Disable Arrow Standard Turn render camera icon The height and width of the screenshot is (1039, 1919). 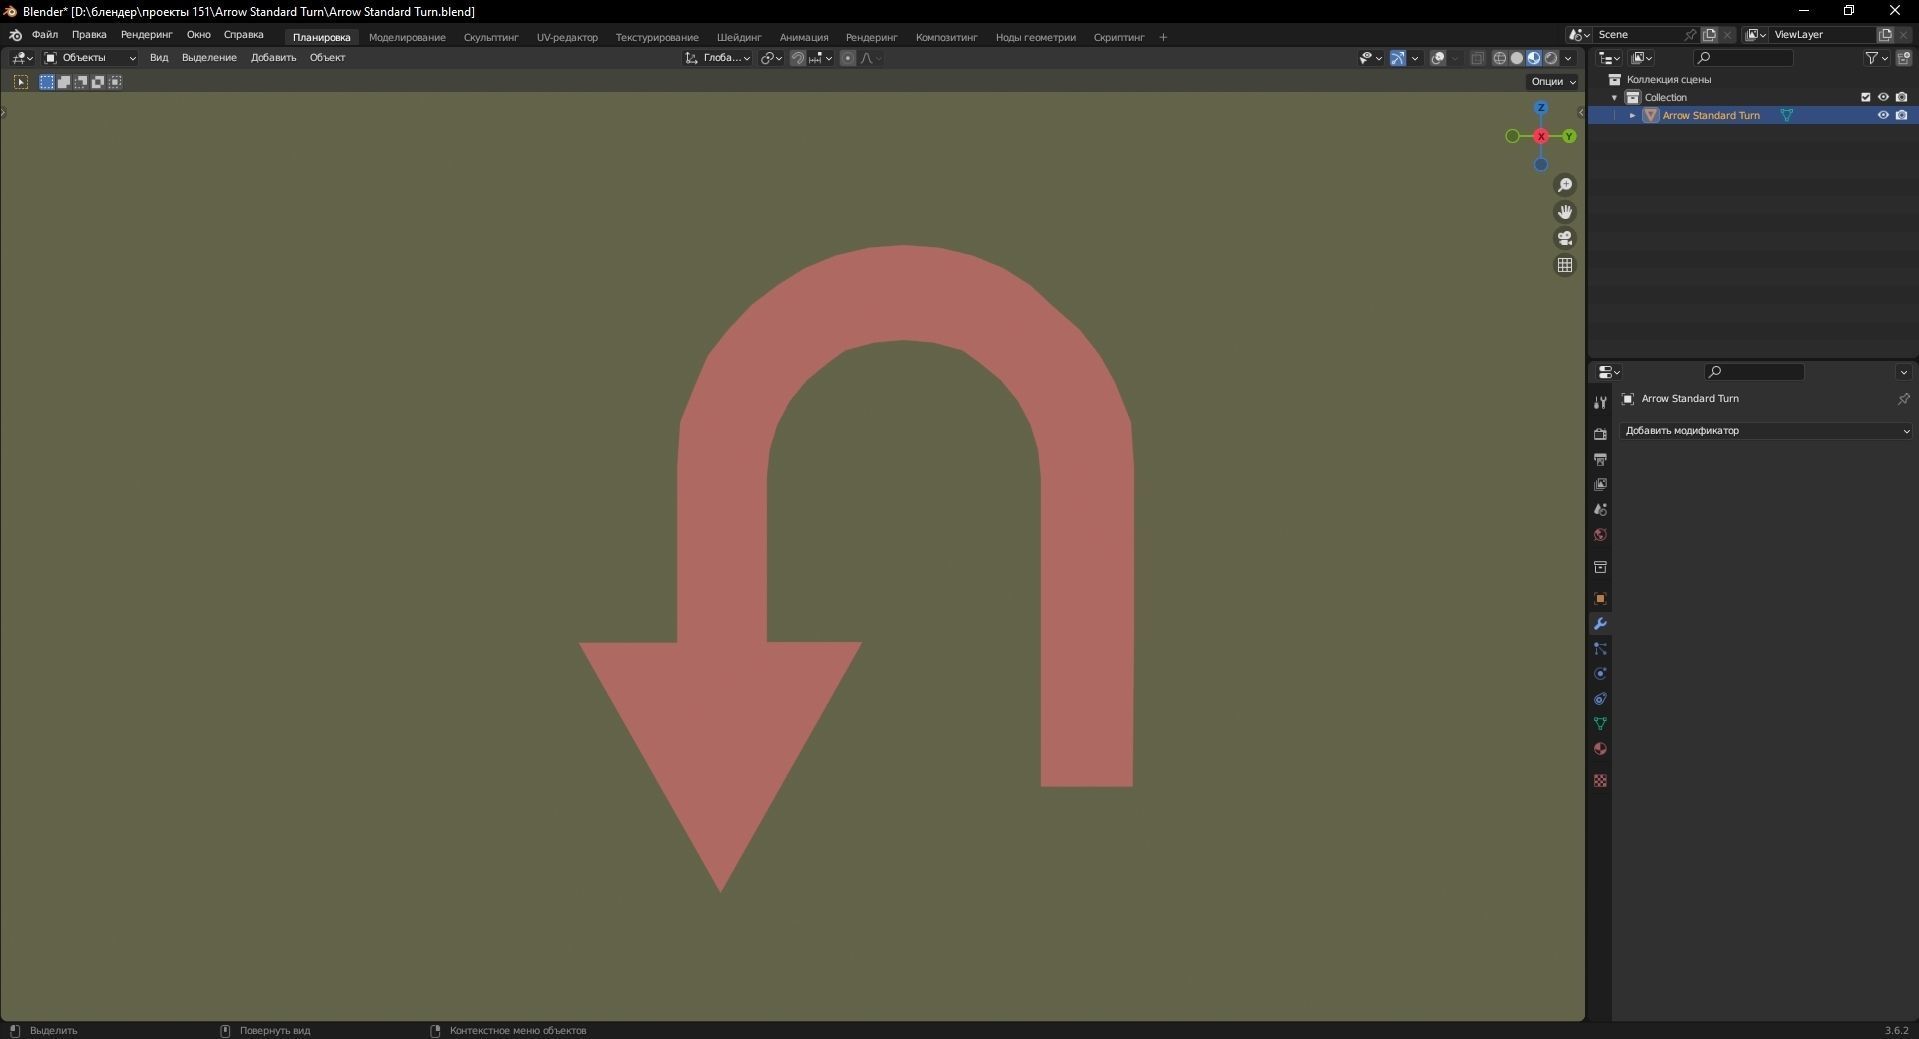(x=1901, y=115)
